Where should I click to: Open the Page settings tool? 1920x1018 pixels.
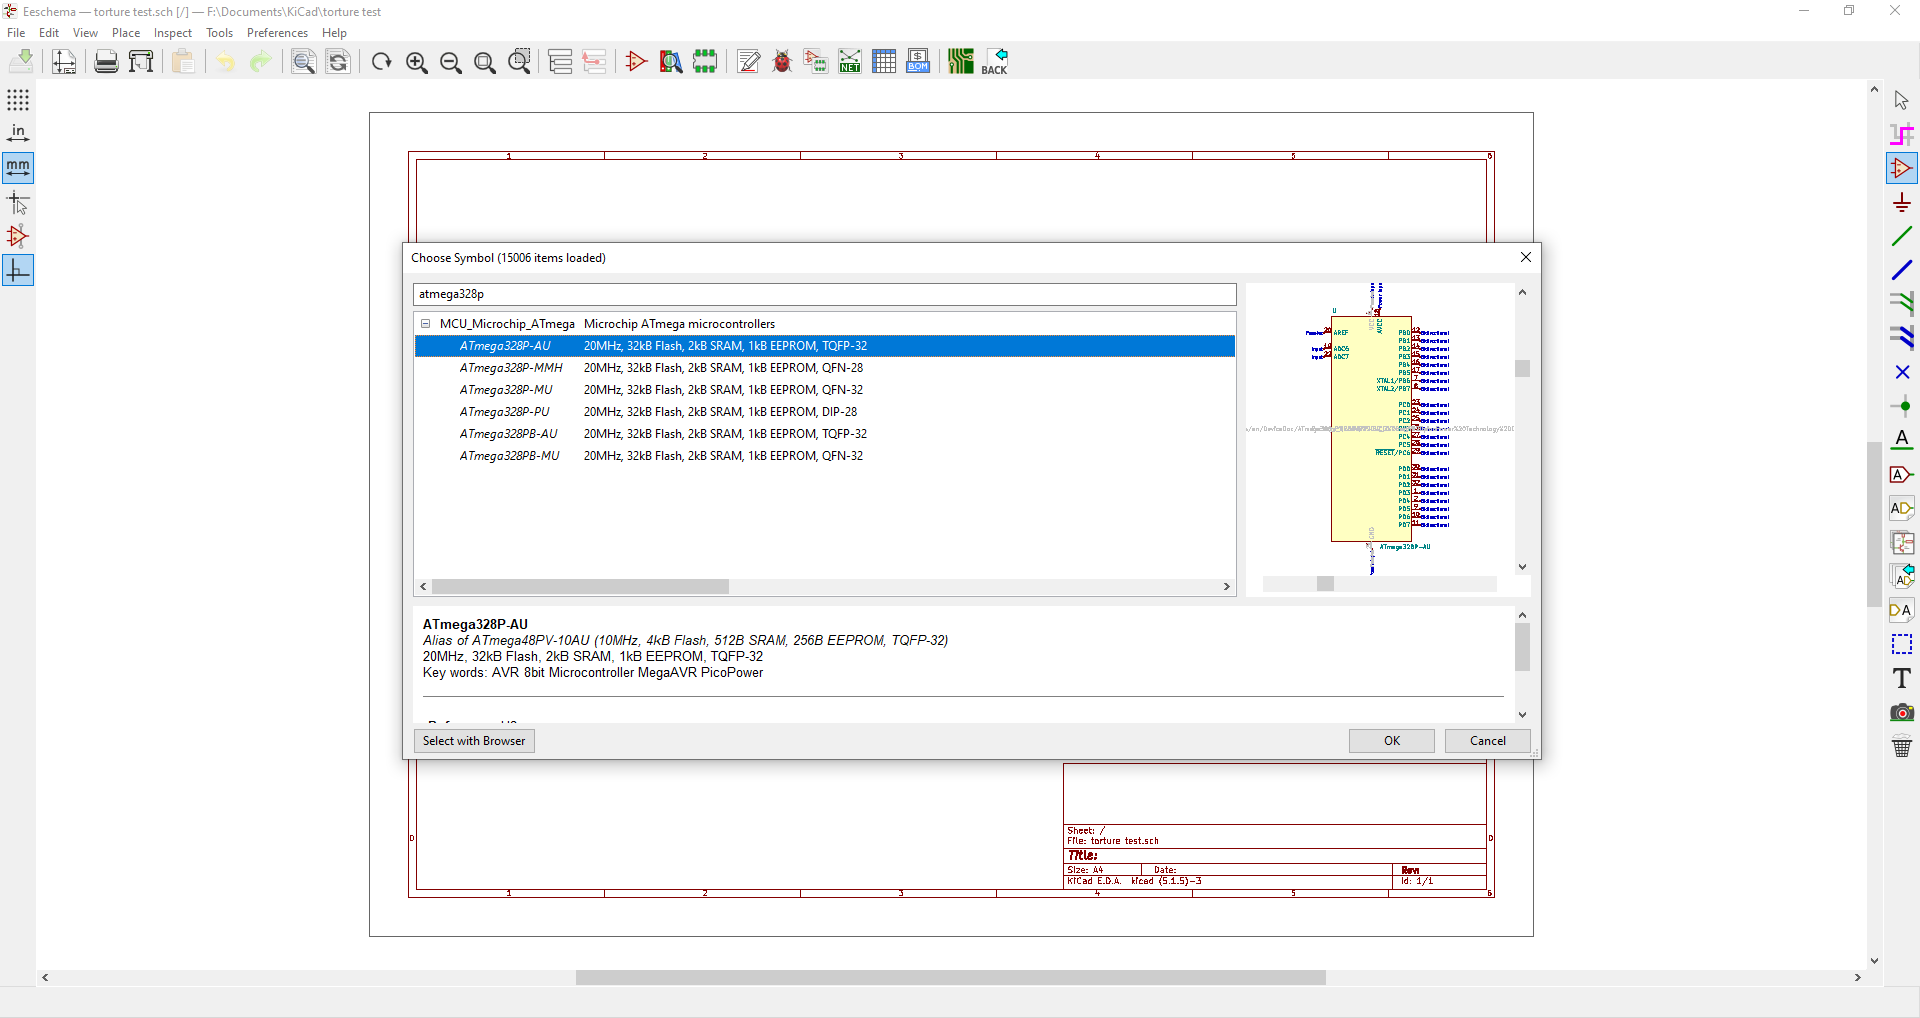[x=64, y=62]
